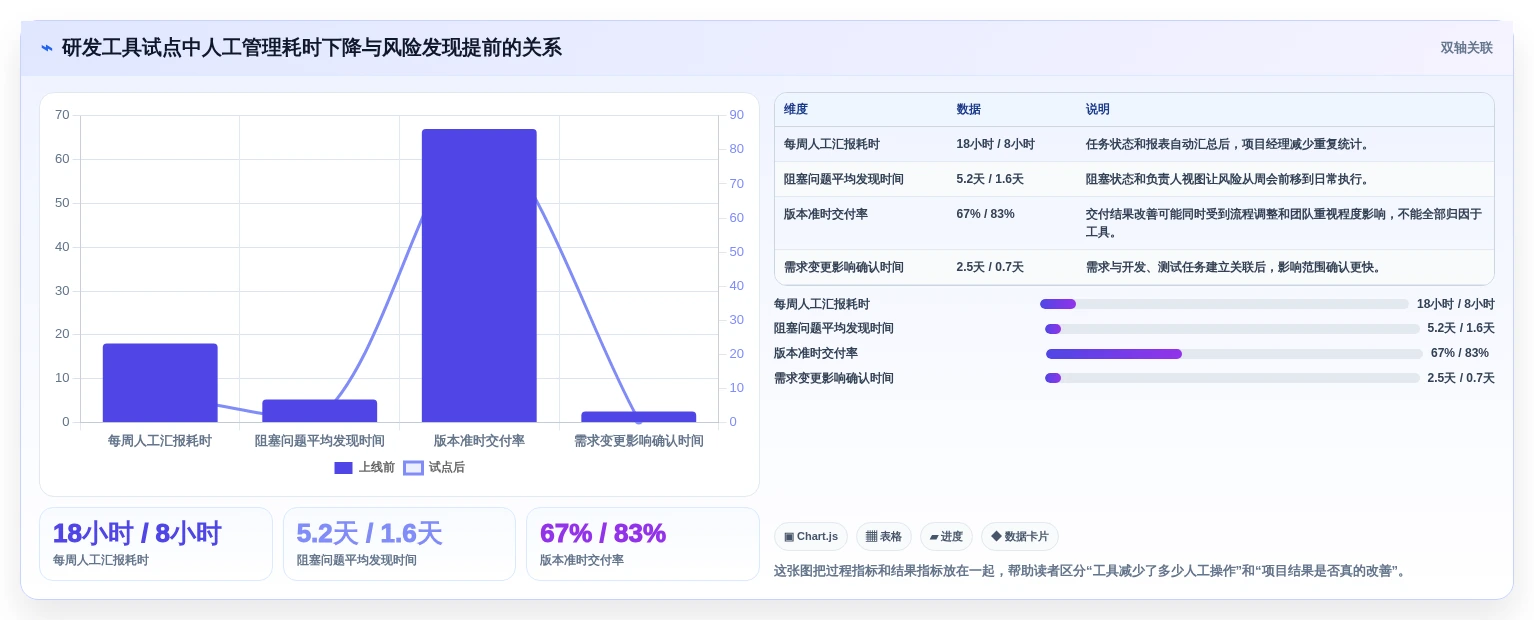Click the 67% / 83% data card
Viewport: 1534px width, 620px height.
pos(643,544)
